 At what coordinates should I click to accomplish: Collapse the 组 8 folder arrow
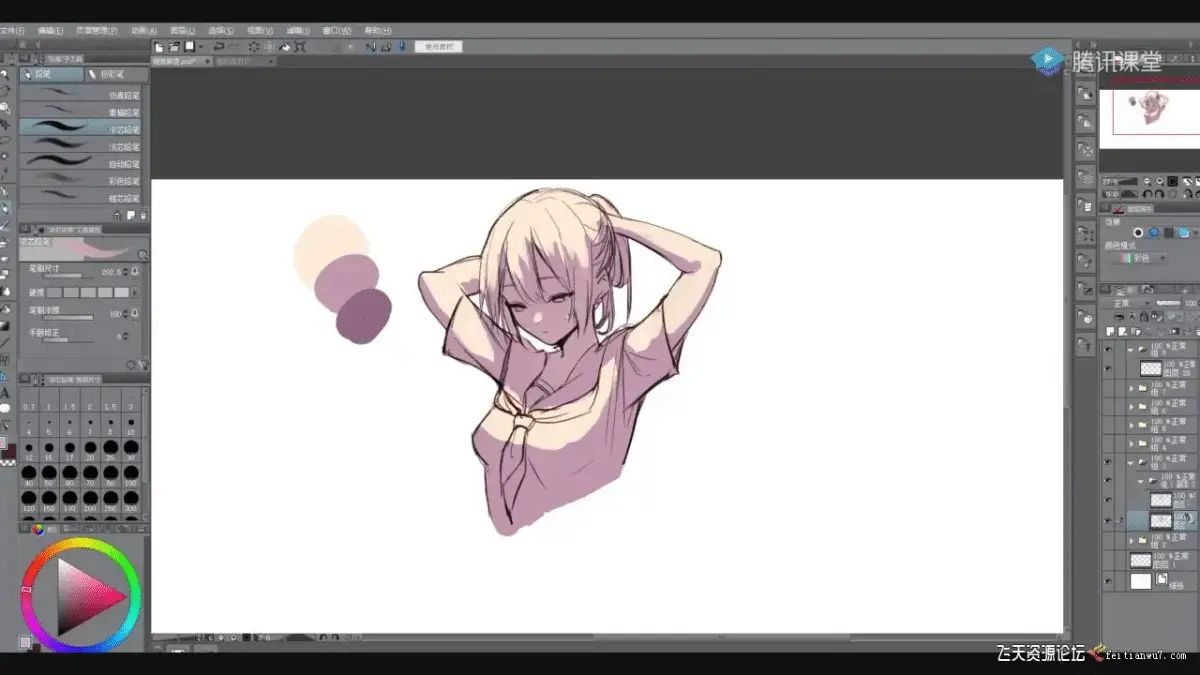1130,350
